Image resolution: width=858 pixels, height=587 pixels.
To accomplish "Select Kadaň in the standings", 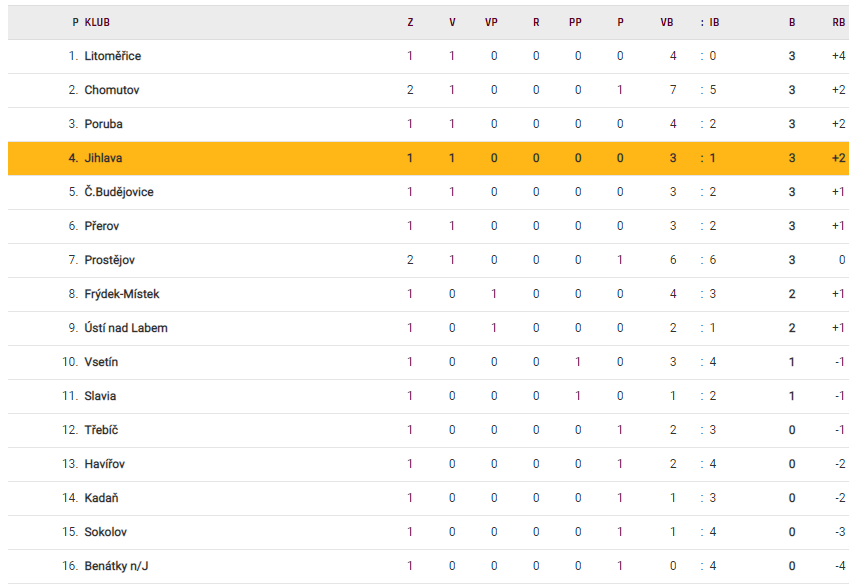I will pos(101,498).
